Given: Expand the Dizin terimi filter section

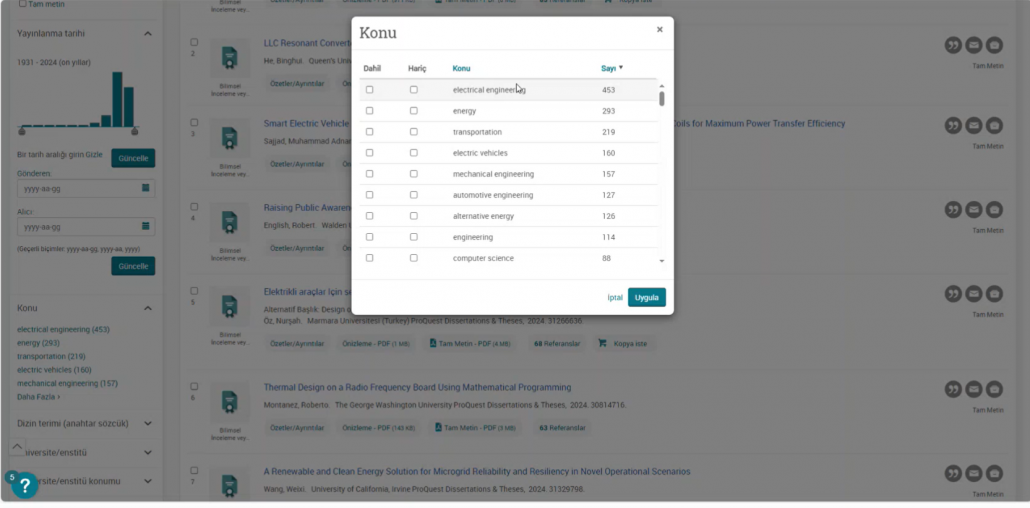Looking at the screenshot, I should (x=148, y=423).
